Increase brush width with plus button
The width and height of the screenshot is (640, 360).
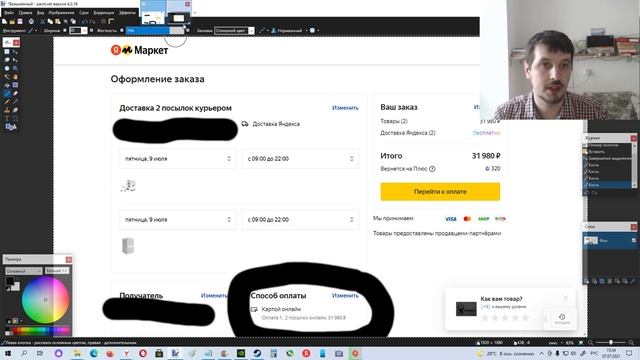[91, 31]
